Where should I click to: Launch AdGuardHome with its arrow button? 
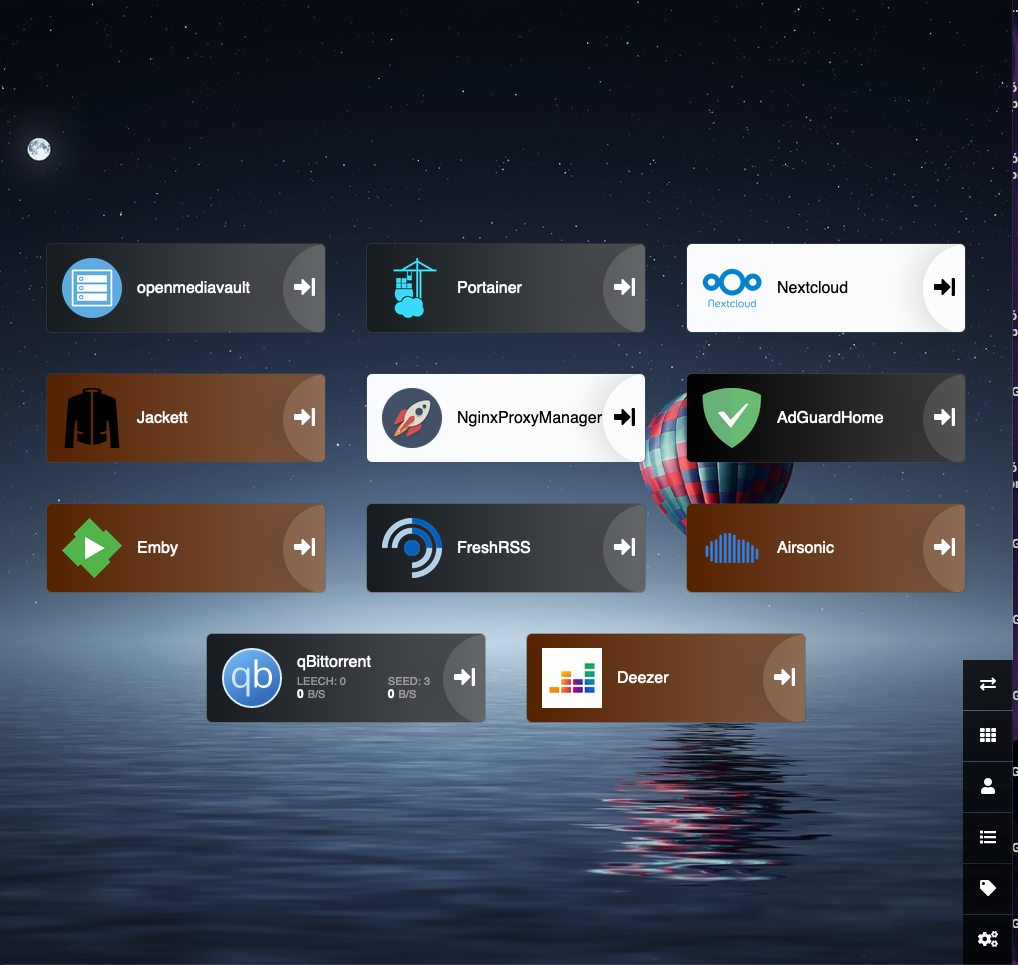click(x=945, y=417)
